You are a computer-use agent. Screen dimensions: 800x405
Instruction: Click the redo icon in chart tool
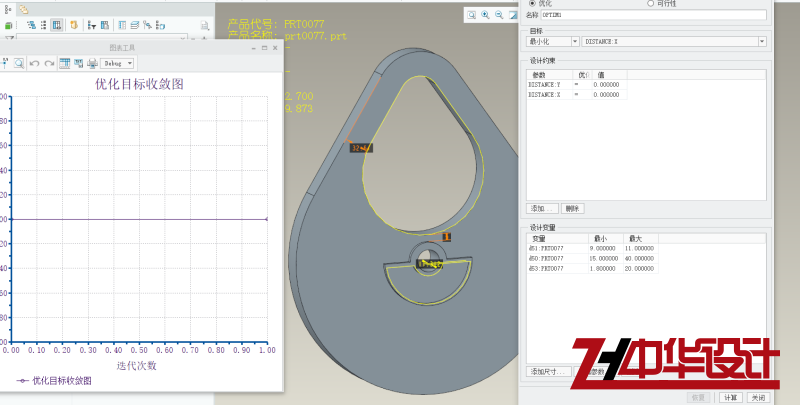click(x=48, y=63)
